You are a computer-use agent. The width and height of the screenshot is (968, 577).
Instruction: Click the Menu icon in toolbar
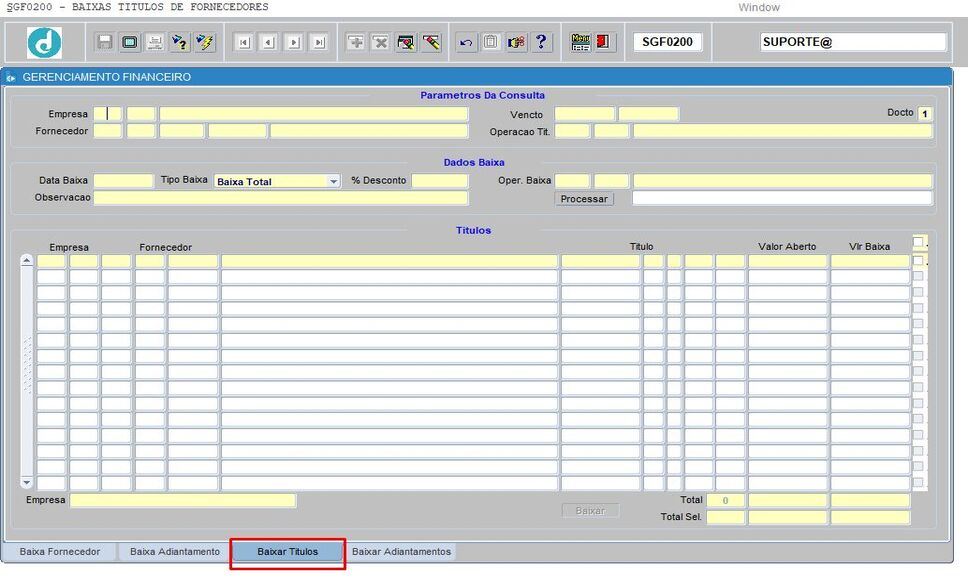(580, 42)
